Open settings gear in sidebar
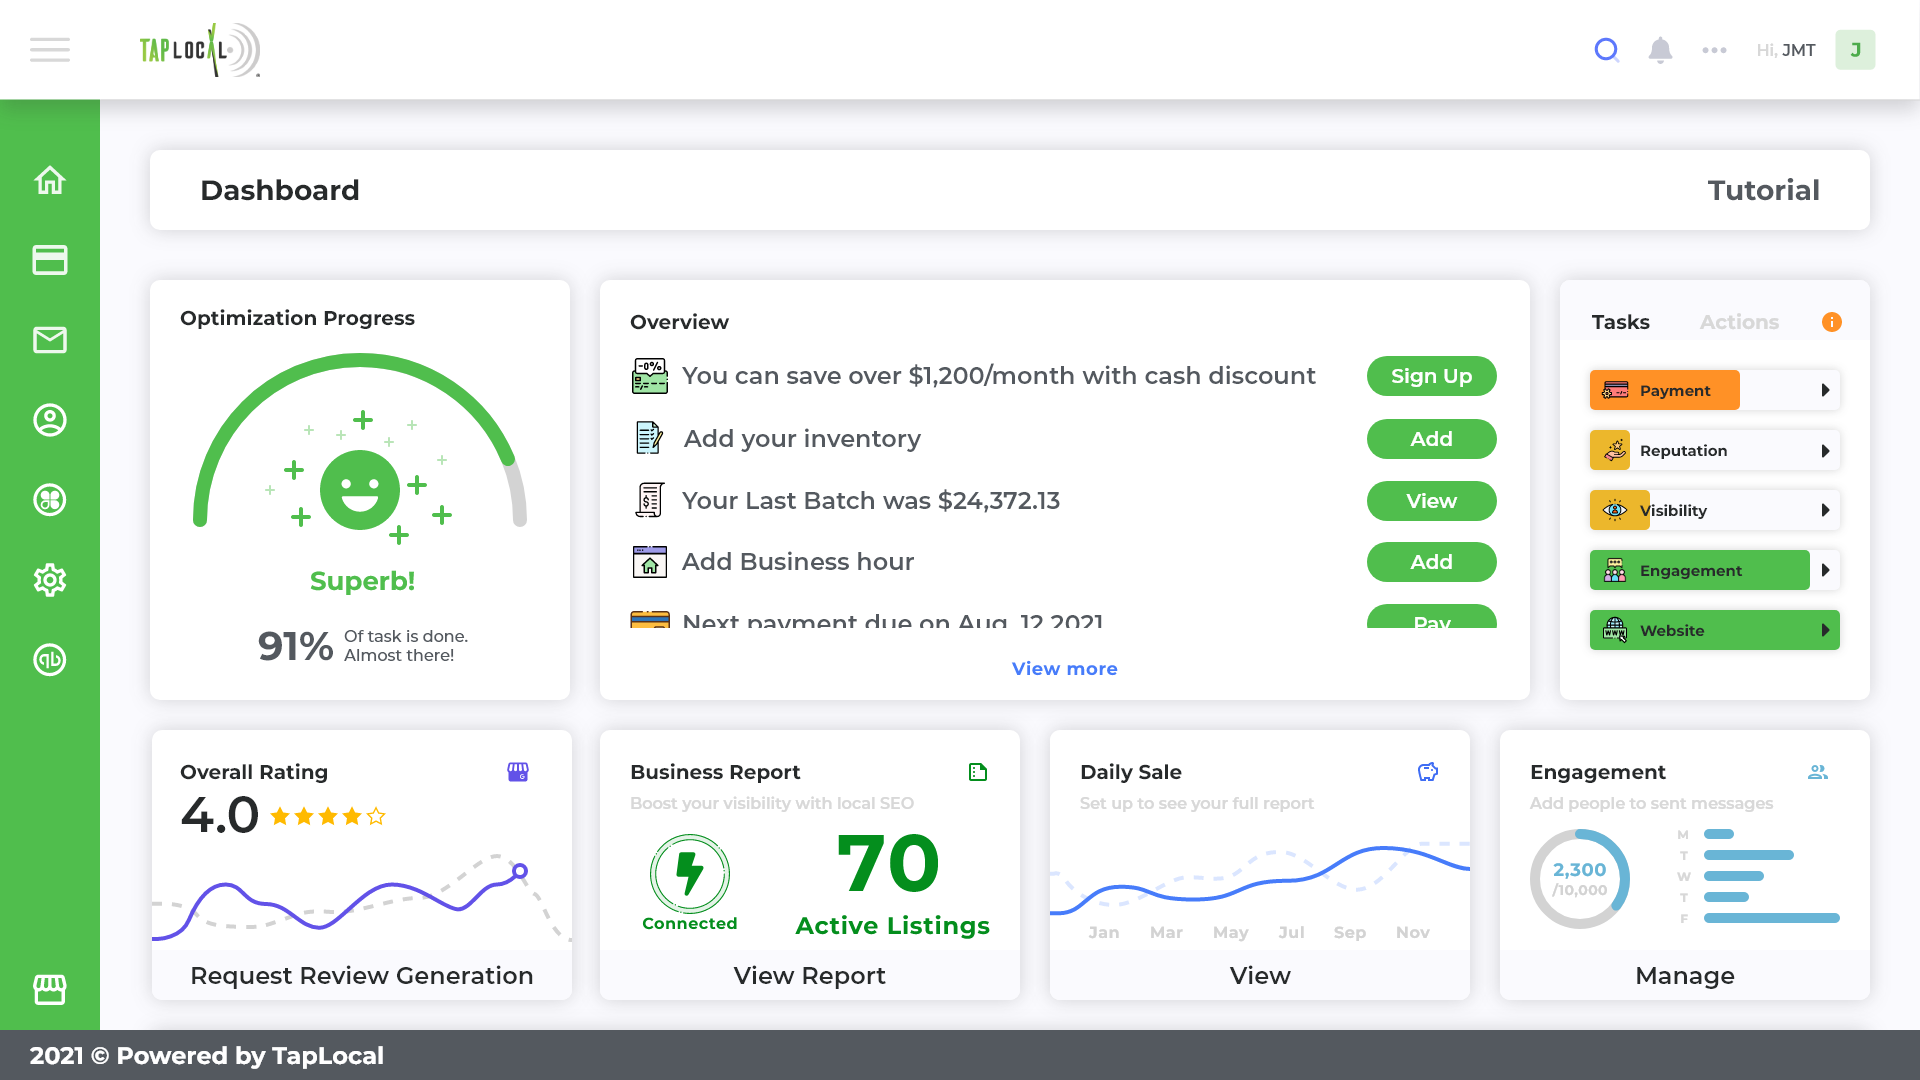1920x1080 pixels. (50, 580)
